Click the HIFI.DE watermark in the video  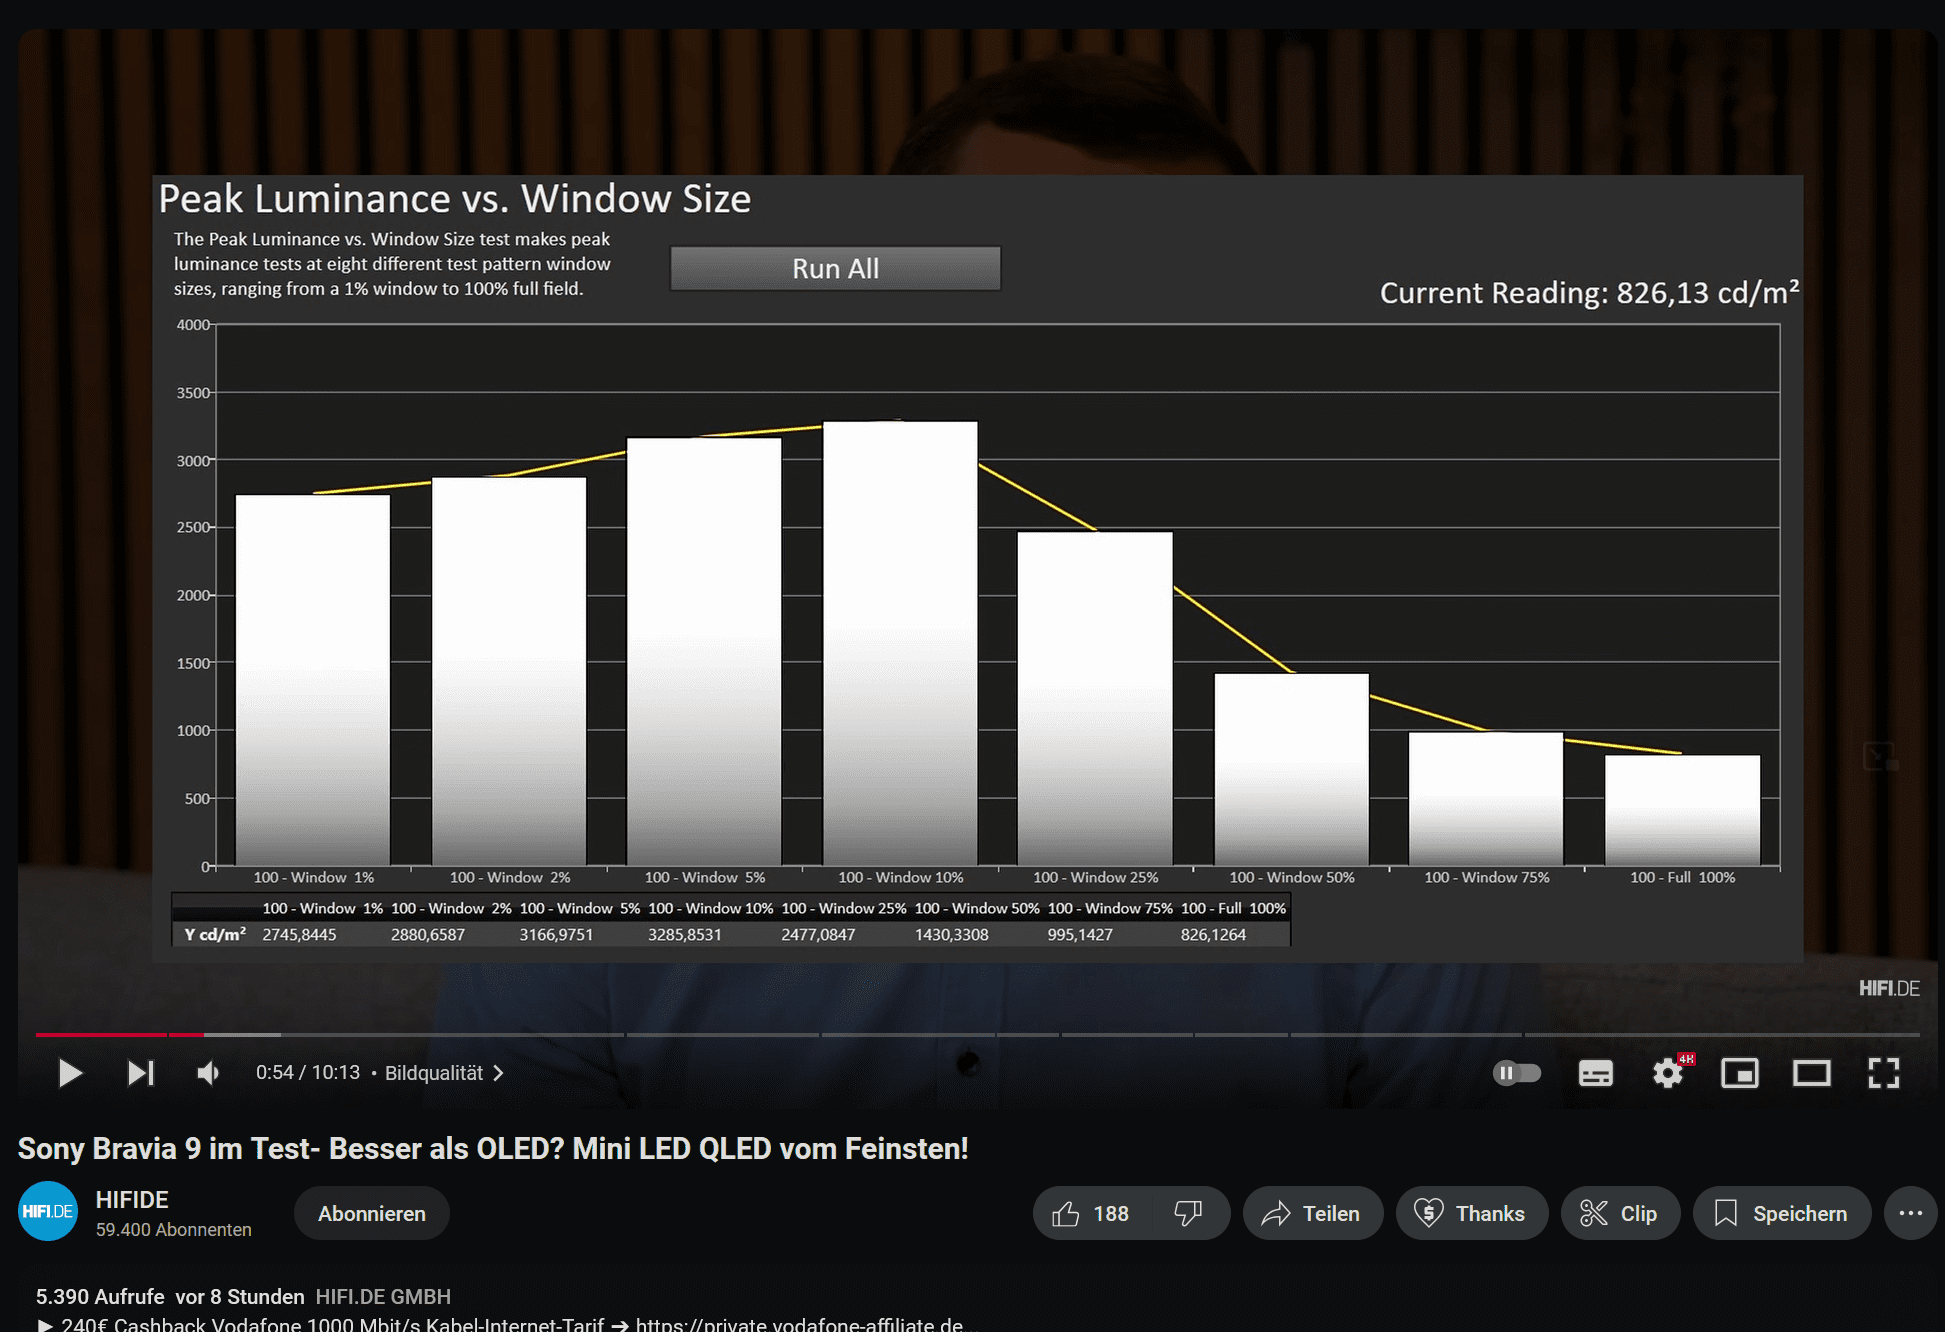(1889, 988)
